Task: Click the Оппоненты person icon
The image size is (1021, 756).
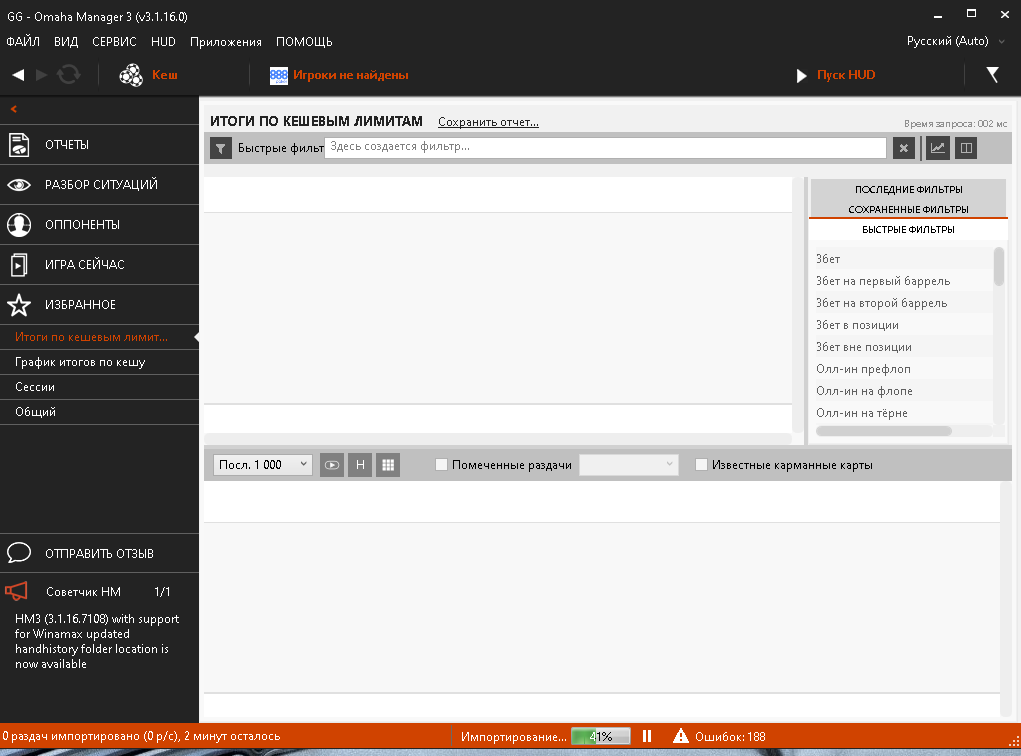Action: click(19, 225)
